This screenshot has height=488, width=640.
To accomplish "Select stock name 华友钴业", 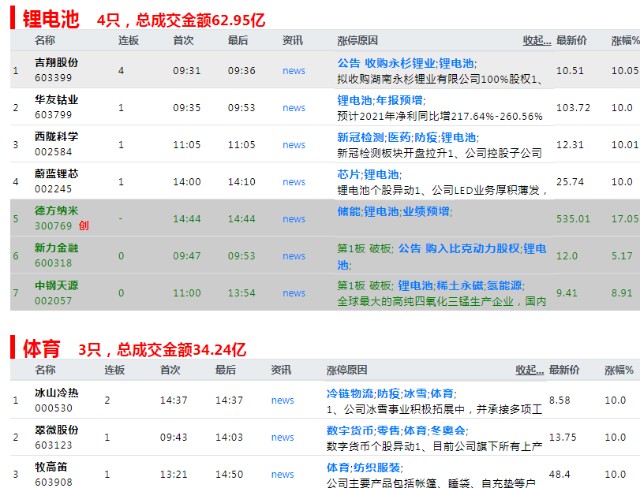I will (56, 100).
